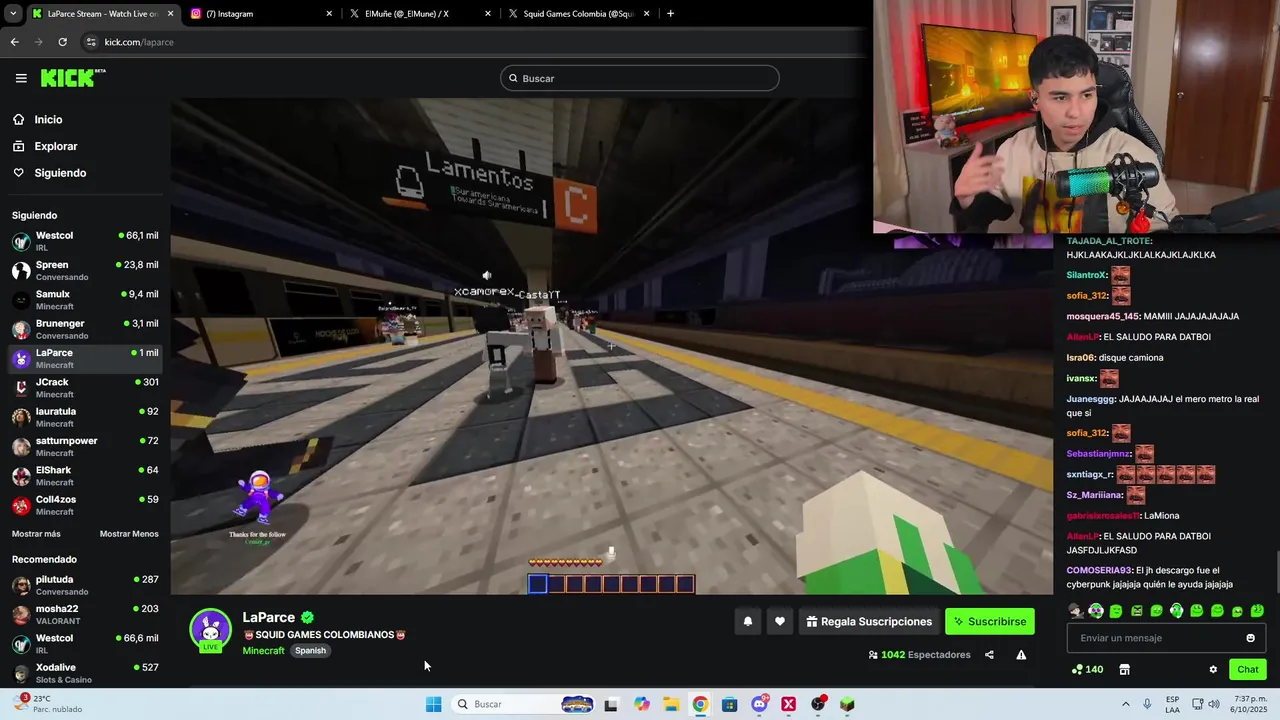Open the Kick hamburger menu
Screen dimensions: 1280x720
coord(21,78)
